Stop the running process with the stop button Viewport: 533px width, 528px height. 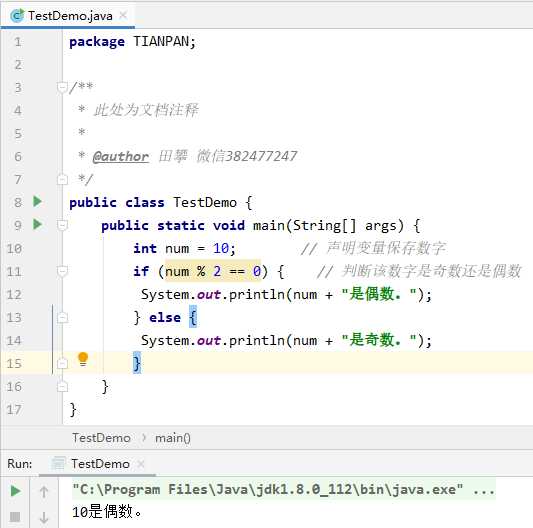click(x=15, y=517)
